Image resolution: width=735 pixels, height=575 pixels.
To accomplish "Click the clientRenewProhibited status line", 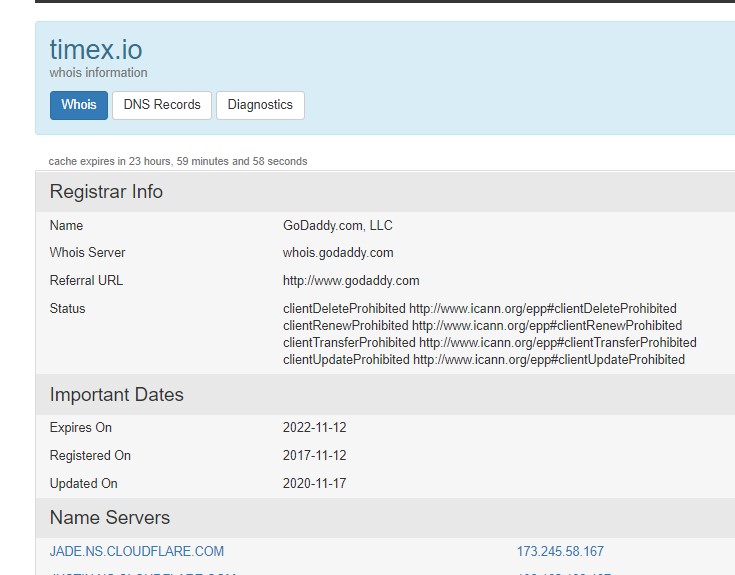I will click(482, 325).
